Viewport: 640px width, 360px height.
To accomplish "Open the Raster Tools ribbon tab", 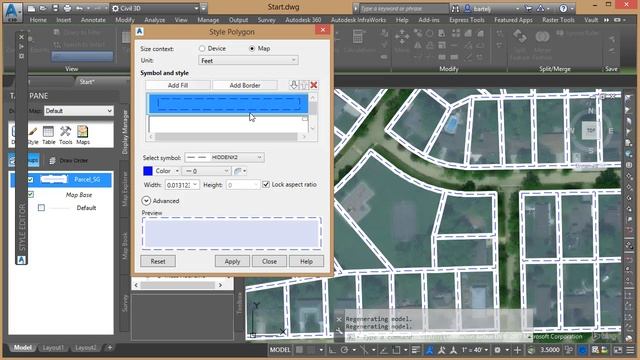I will coord(558,20).
